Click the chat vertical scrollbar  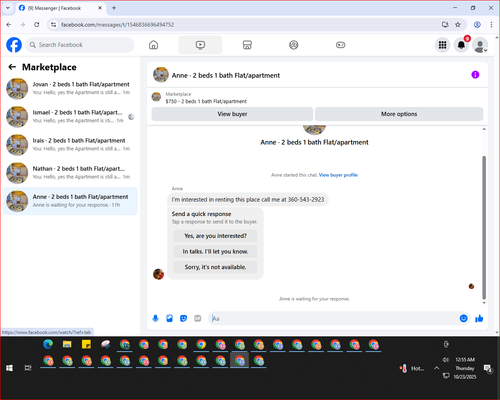[484, 227]
